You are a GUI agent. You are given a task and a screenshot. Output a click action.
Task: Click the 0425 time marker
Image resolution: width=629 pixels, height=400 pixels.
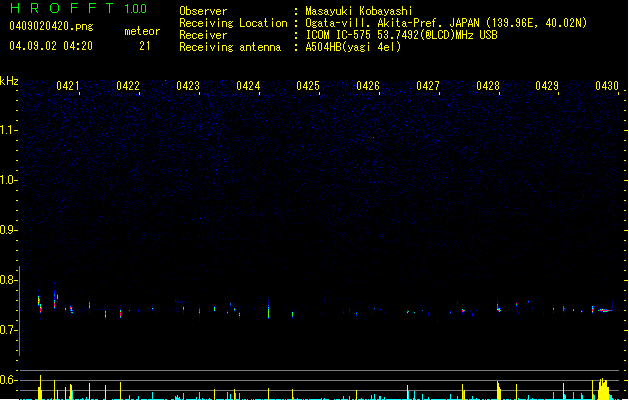308,86
